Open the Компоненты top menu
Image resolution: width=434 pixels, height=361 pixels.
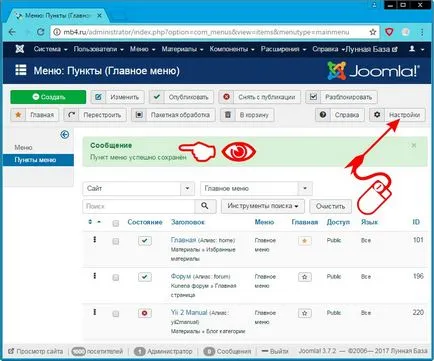coord(232,49)
